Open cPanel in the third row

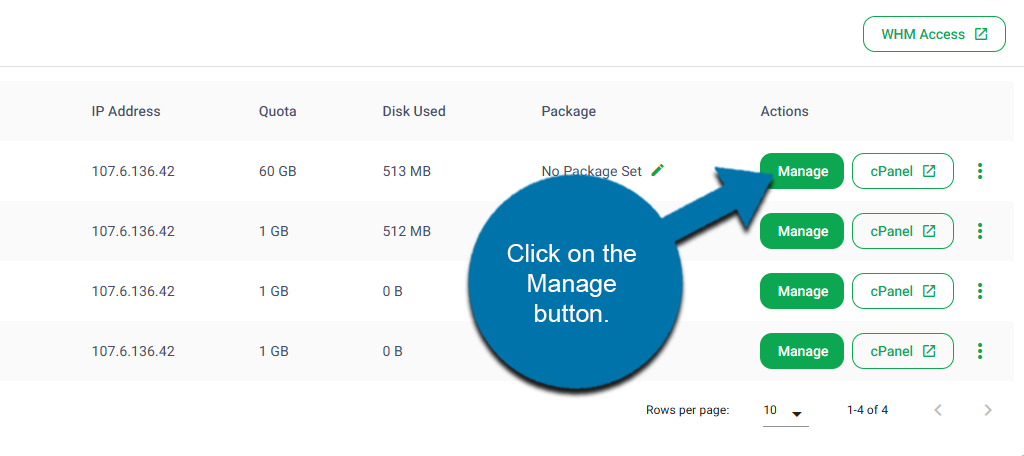coord(902,291)
